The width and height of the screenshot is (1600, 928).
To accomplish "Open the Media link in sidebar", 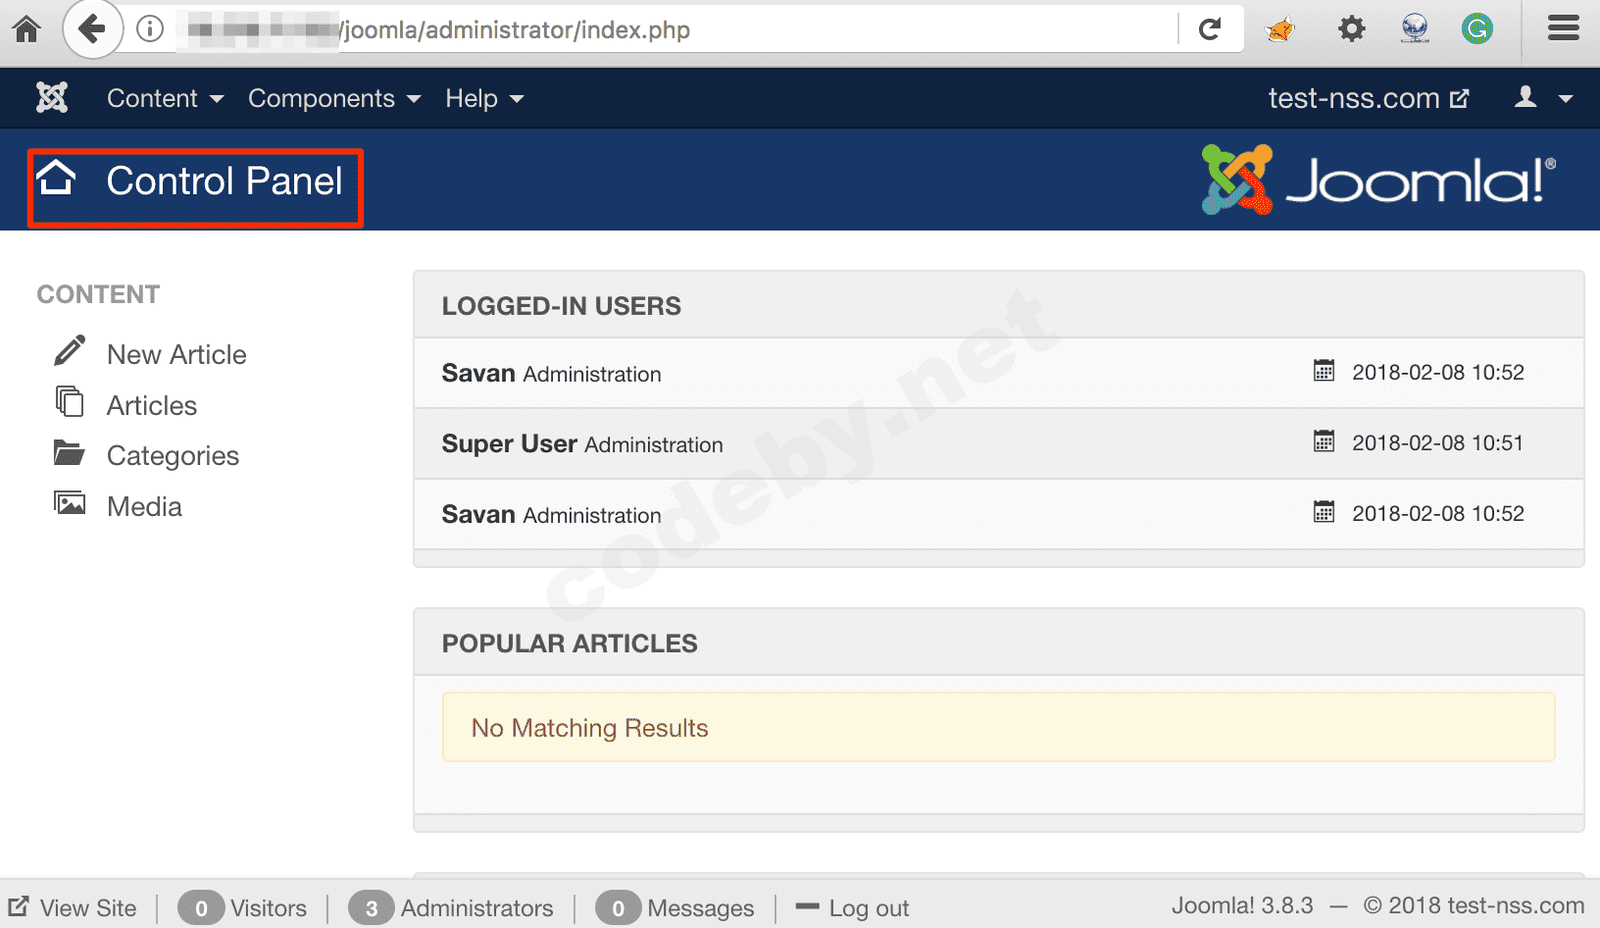I will 144,507.
